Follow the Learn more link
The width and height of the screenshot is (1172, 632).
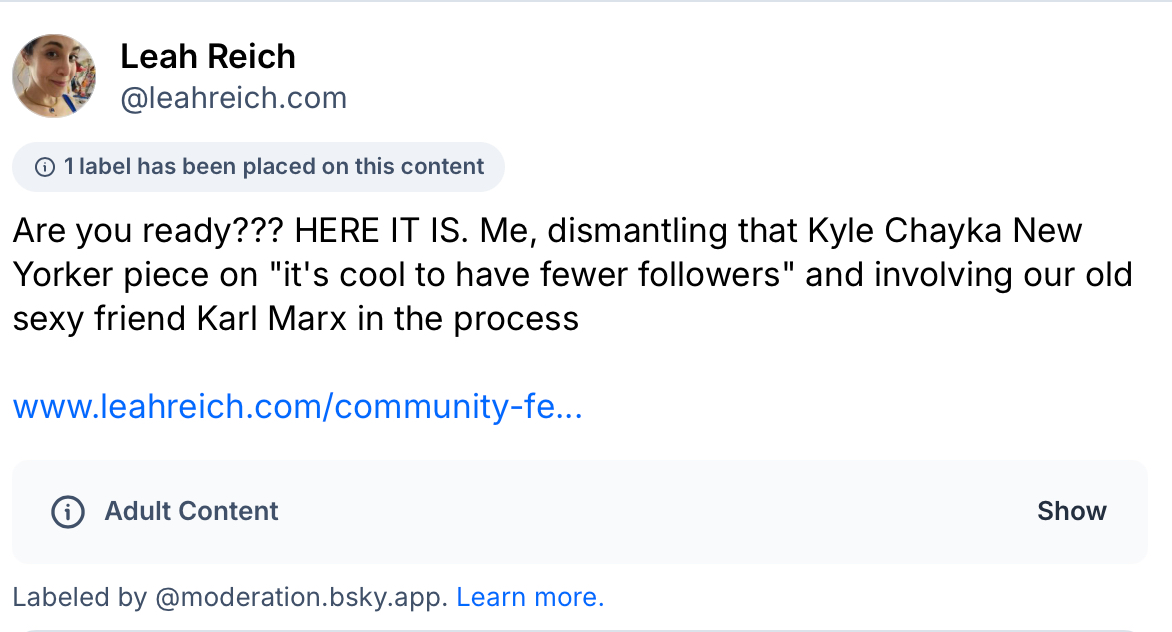[x=530, y=598]
